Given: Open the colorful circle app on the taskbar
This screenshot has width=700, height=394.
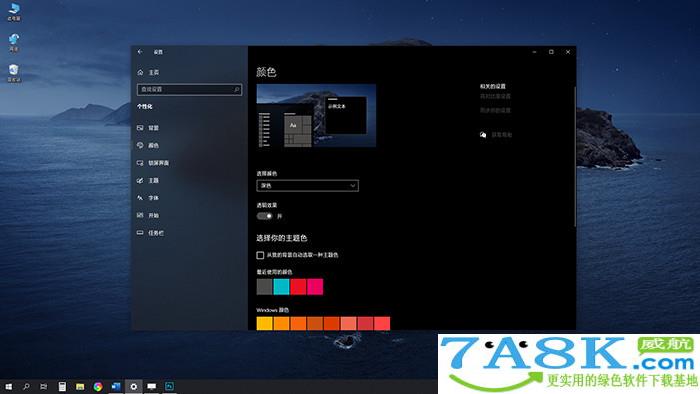Looking at the screenshot, I should [98, 386].
